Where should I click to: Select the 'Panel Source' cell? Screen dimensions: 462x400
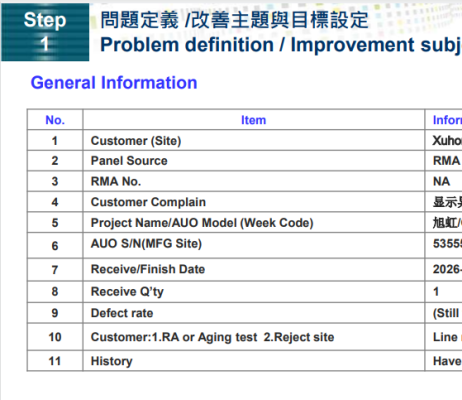(254, 161)
